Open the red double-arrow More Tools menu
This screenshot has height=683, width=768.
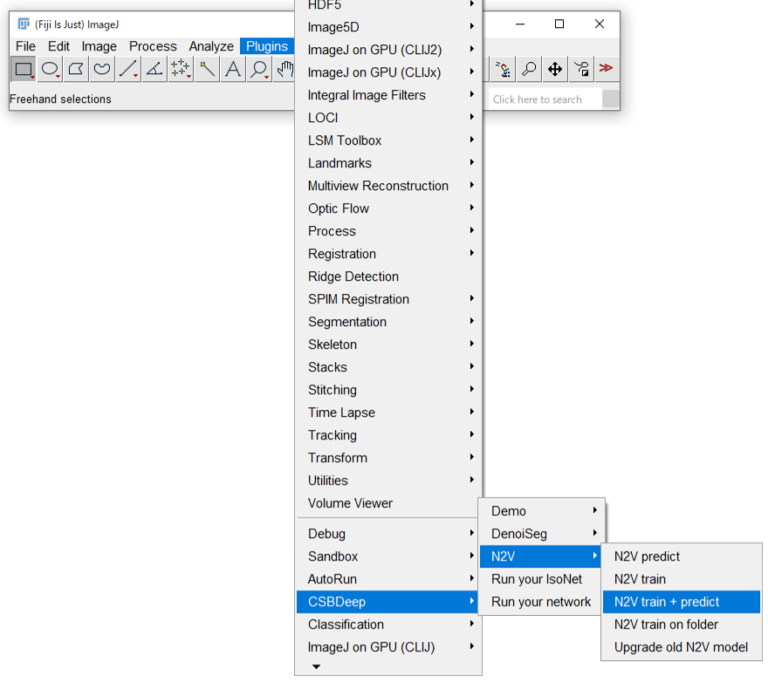click(606, 68)
